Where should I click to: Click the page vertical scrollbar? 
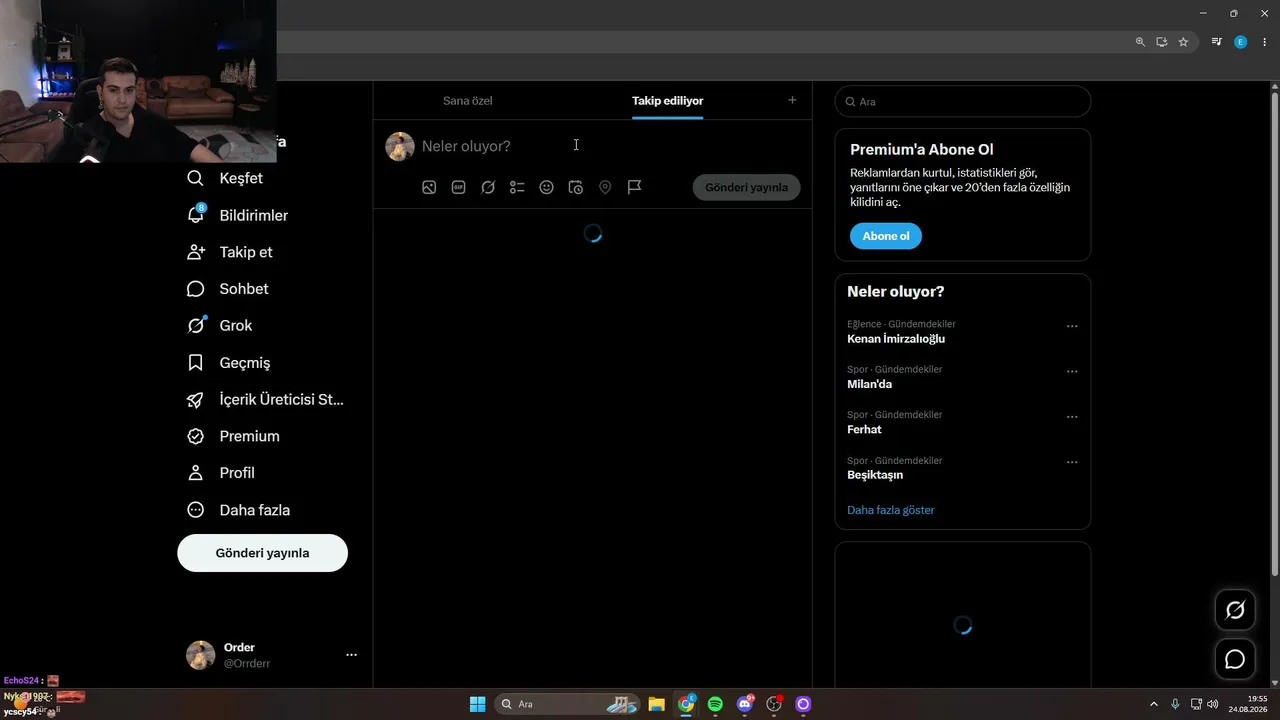(x=1275, y=335)
